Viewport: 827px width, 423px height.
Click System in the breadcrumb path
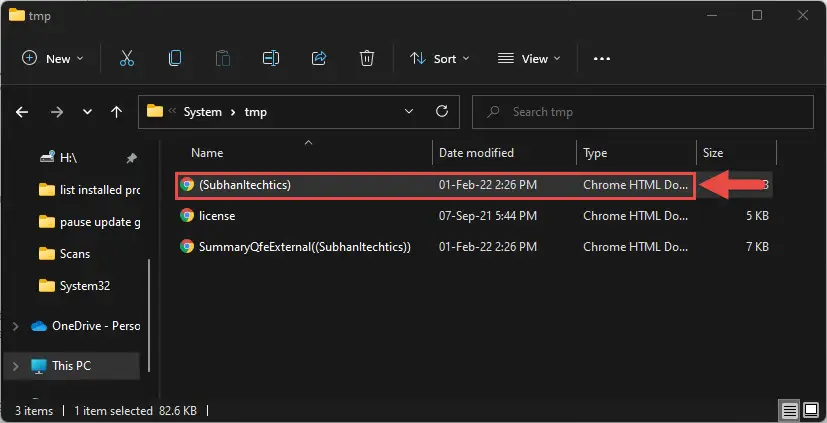pyautogui.click(x=203, y=112)
